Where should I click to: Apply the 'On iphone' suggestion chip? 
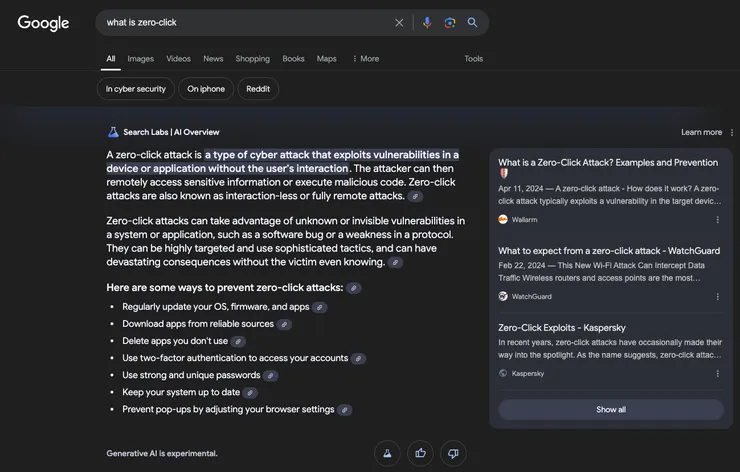pyautogui.click(x=206, y=89)
